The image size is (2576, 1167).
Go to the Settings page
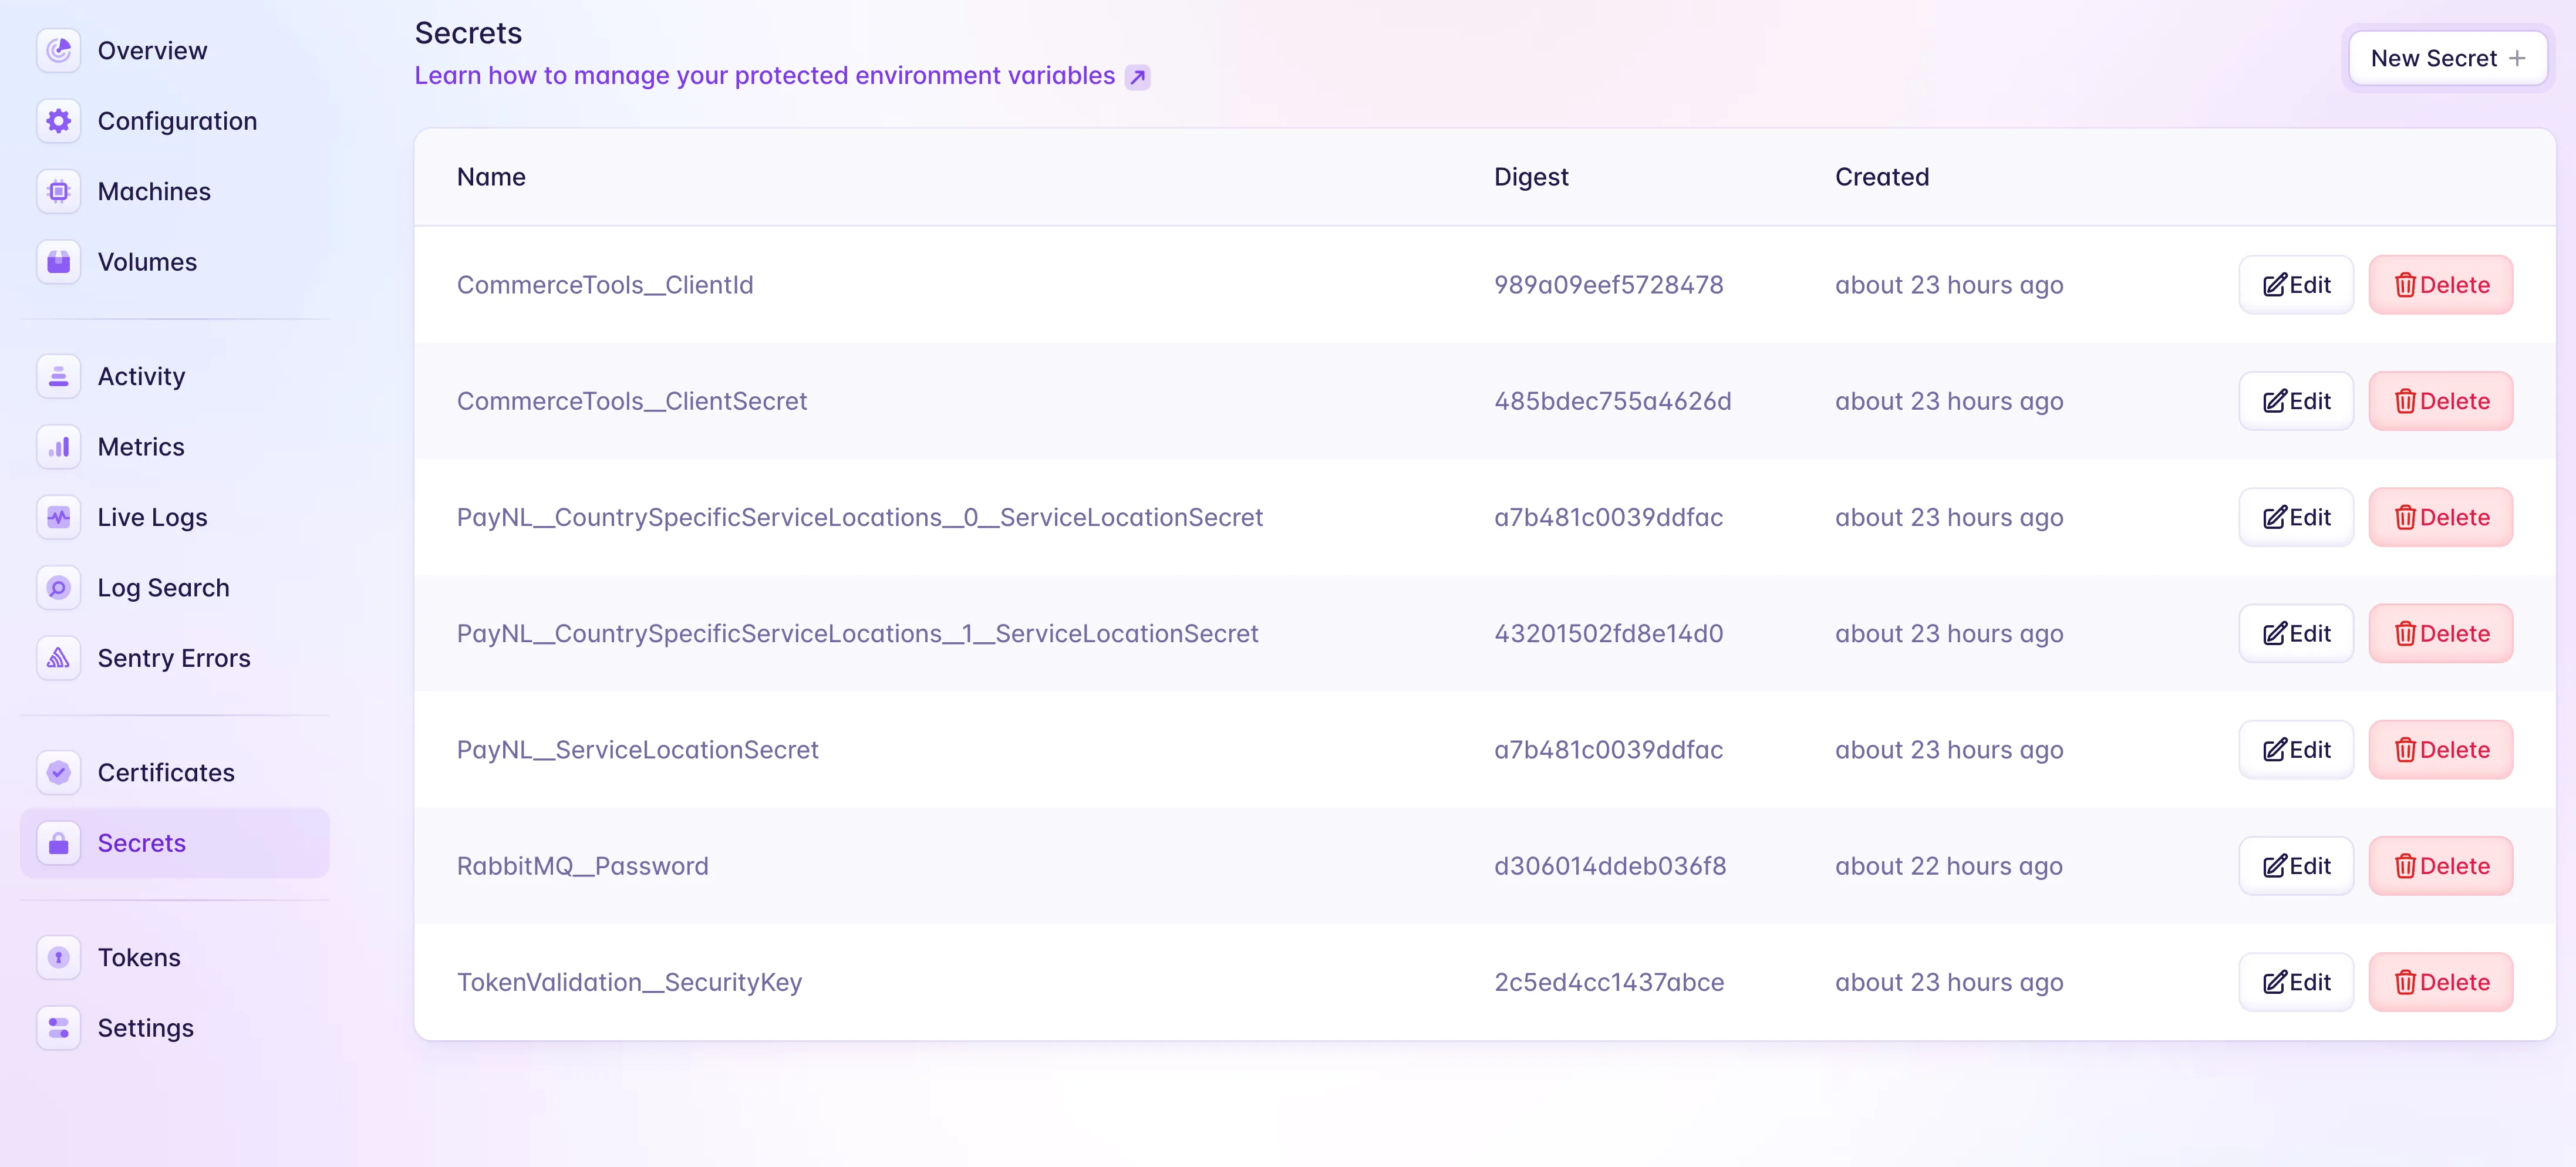pos(145,1028)
